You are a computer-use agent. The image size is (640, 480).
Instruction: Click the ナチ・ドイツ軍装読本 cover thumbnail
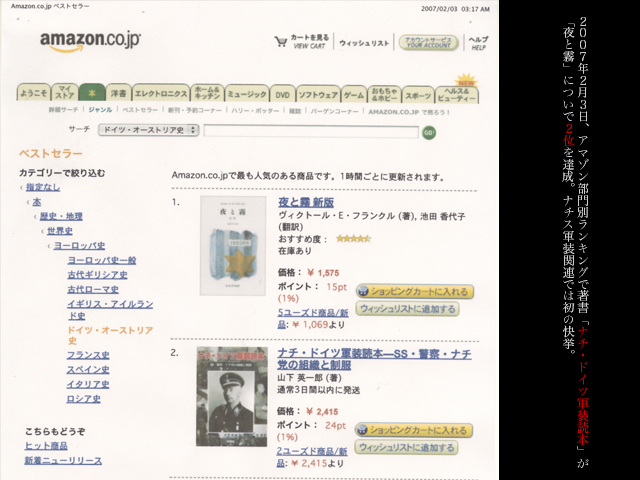[232, 397]
